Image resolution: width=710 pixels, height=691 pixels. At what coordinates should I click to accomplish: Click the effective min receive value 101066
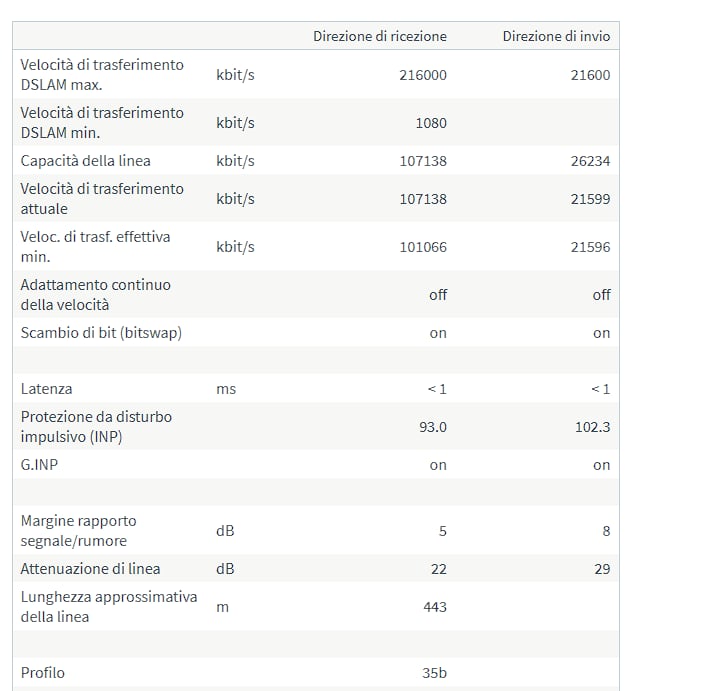coord(422,247)
